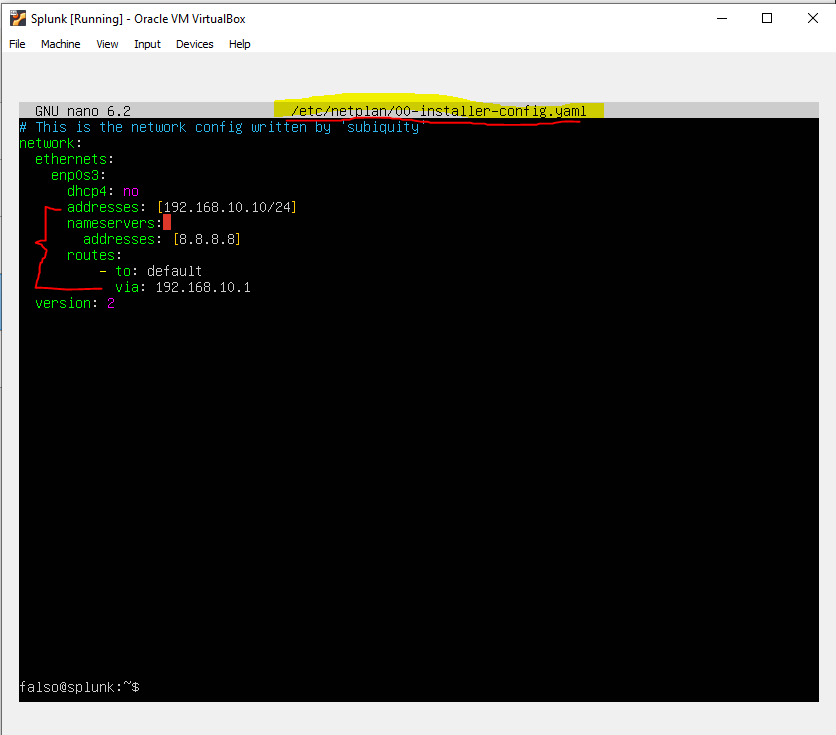Click the 'routes:' line
836x735 pixels.
click(x=94, y=255)
